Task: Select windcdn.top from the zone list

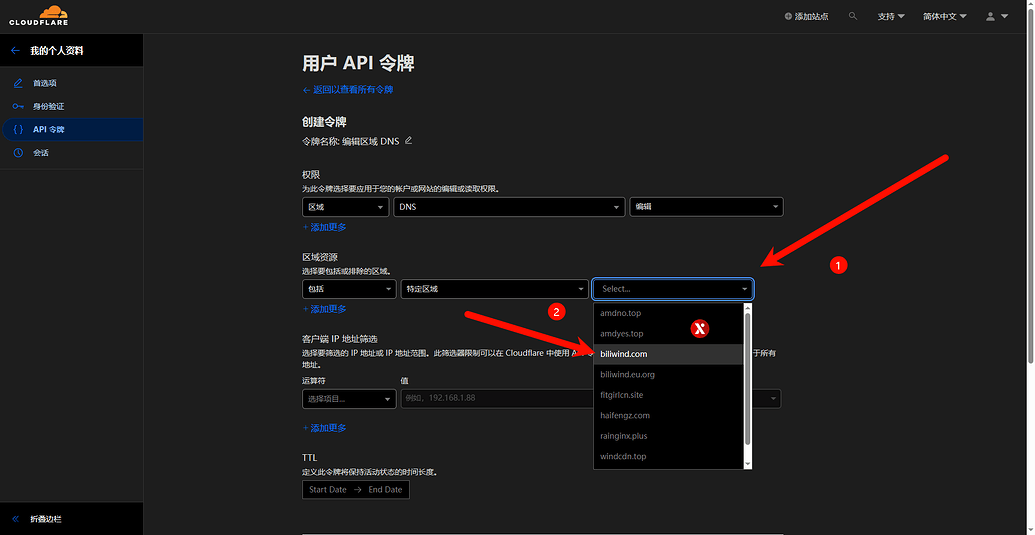Action: 668,456
